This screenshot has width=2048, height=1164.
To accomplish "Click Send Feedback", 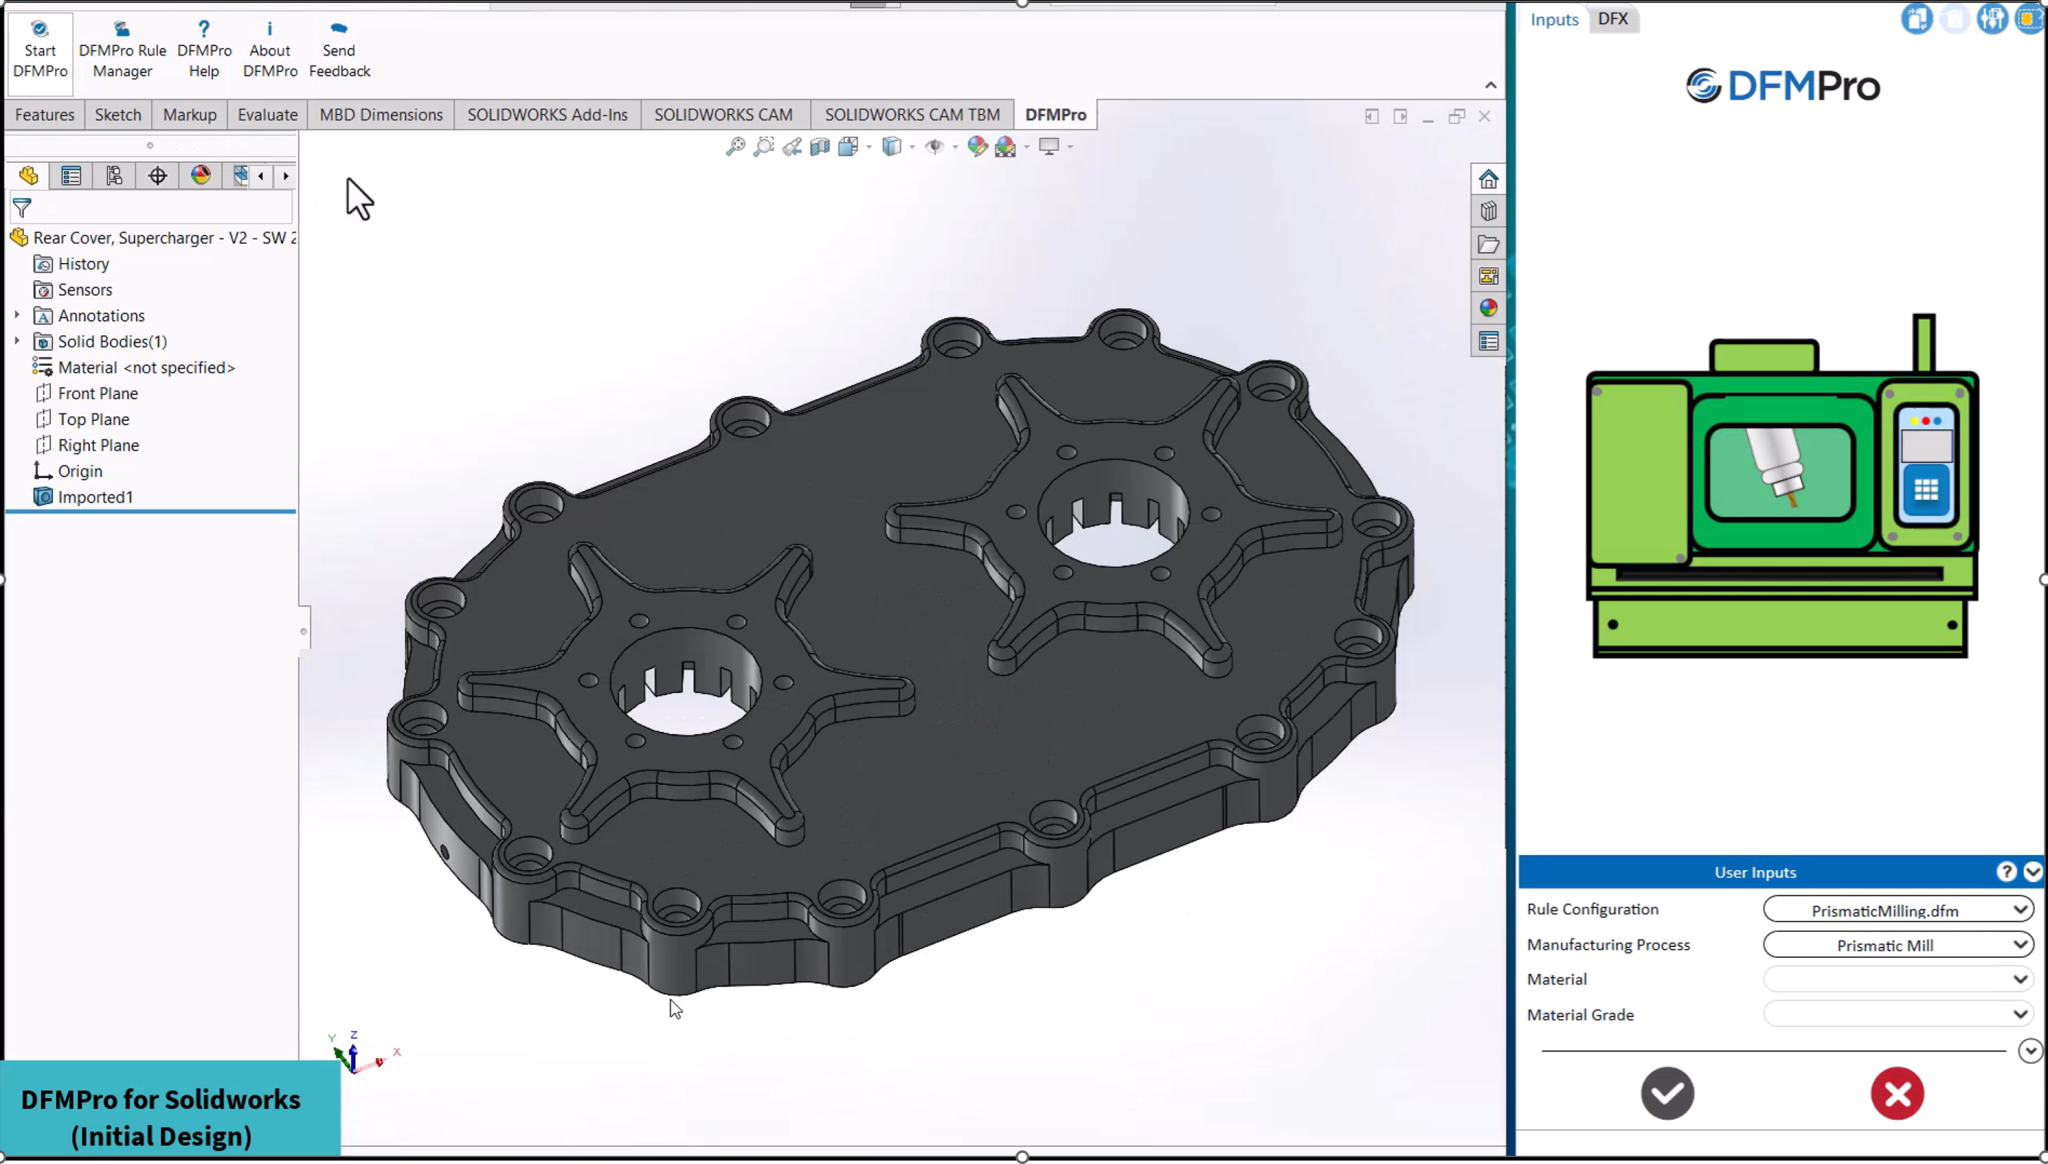I will pyautogui.click(x=339, y=49).
